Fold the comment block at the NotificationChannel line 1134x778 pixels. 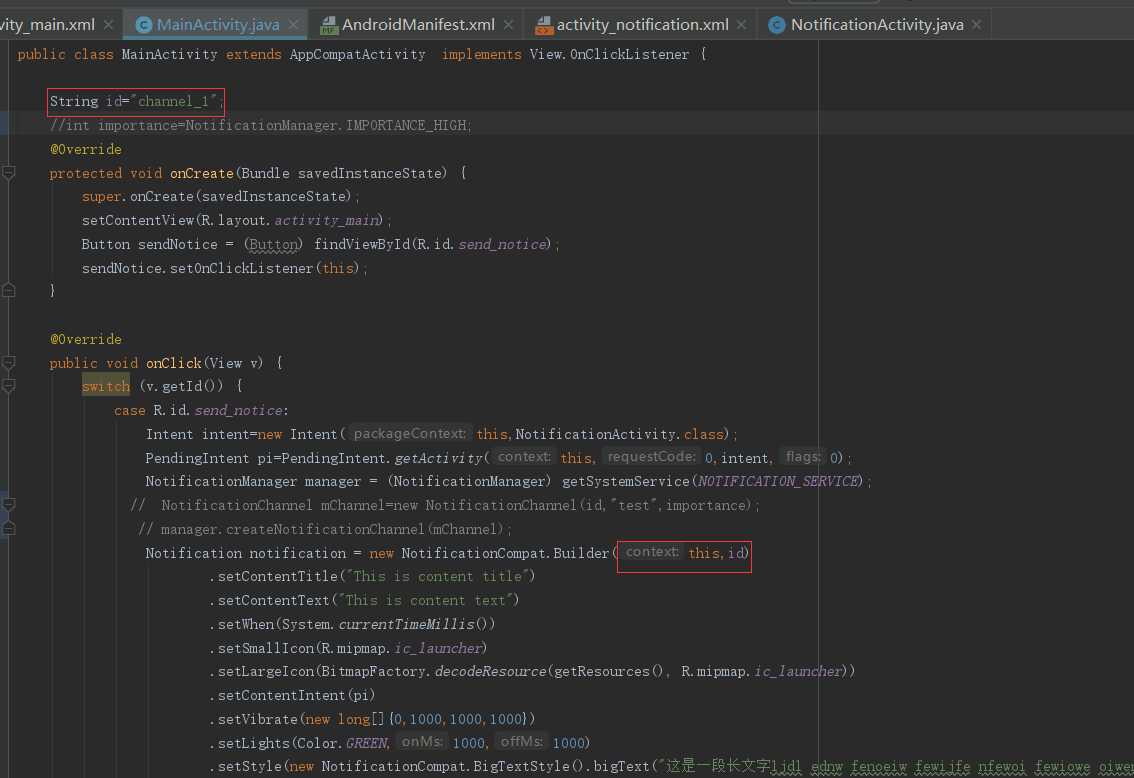9,504
